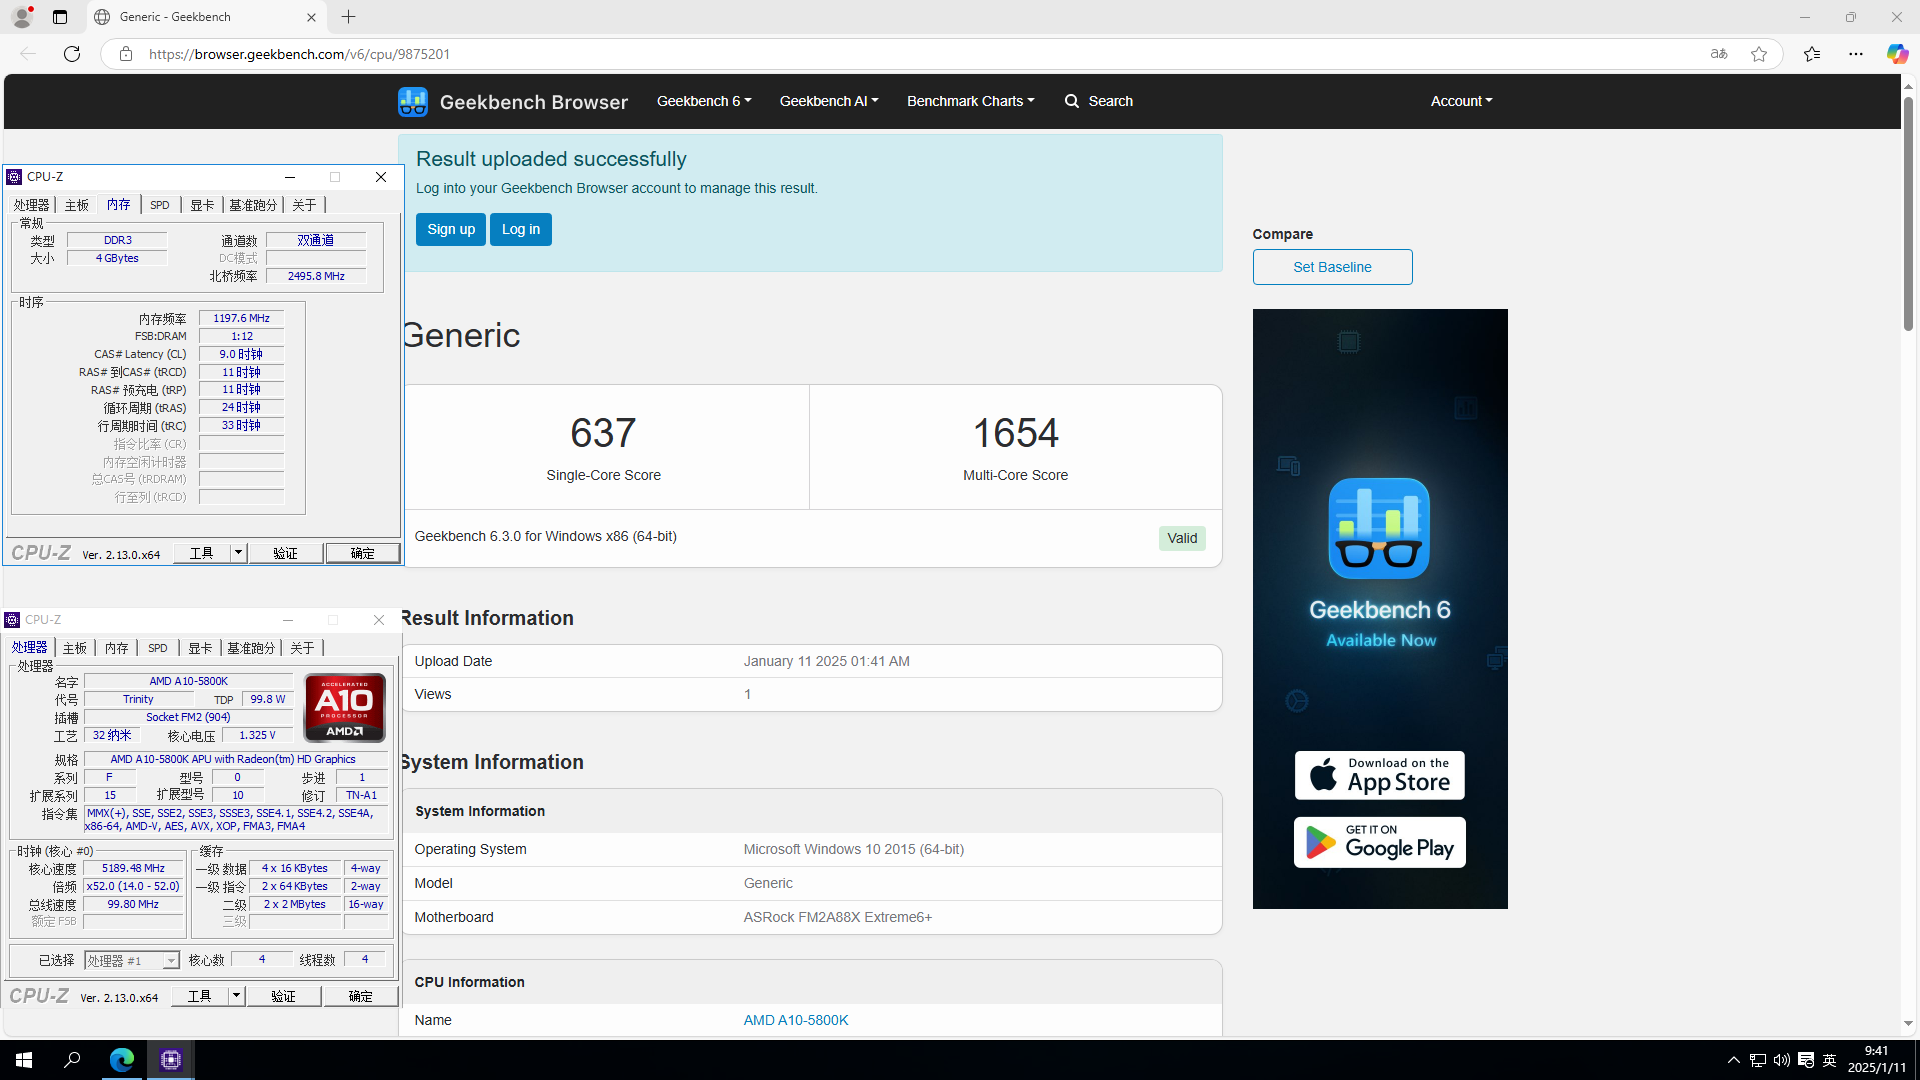Click Download on the App Store badge

1379,775
